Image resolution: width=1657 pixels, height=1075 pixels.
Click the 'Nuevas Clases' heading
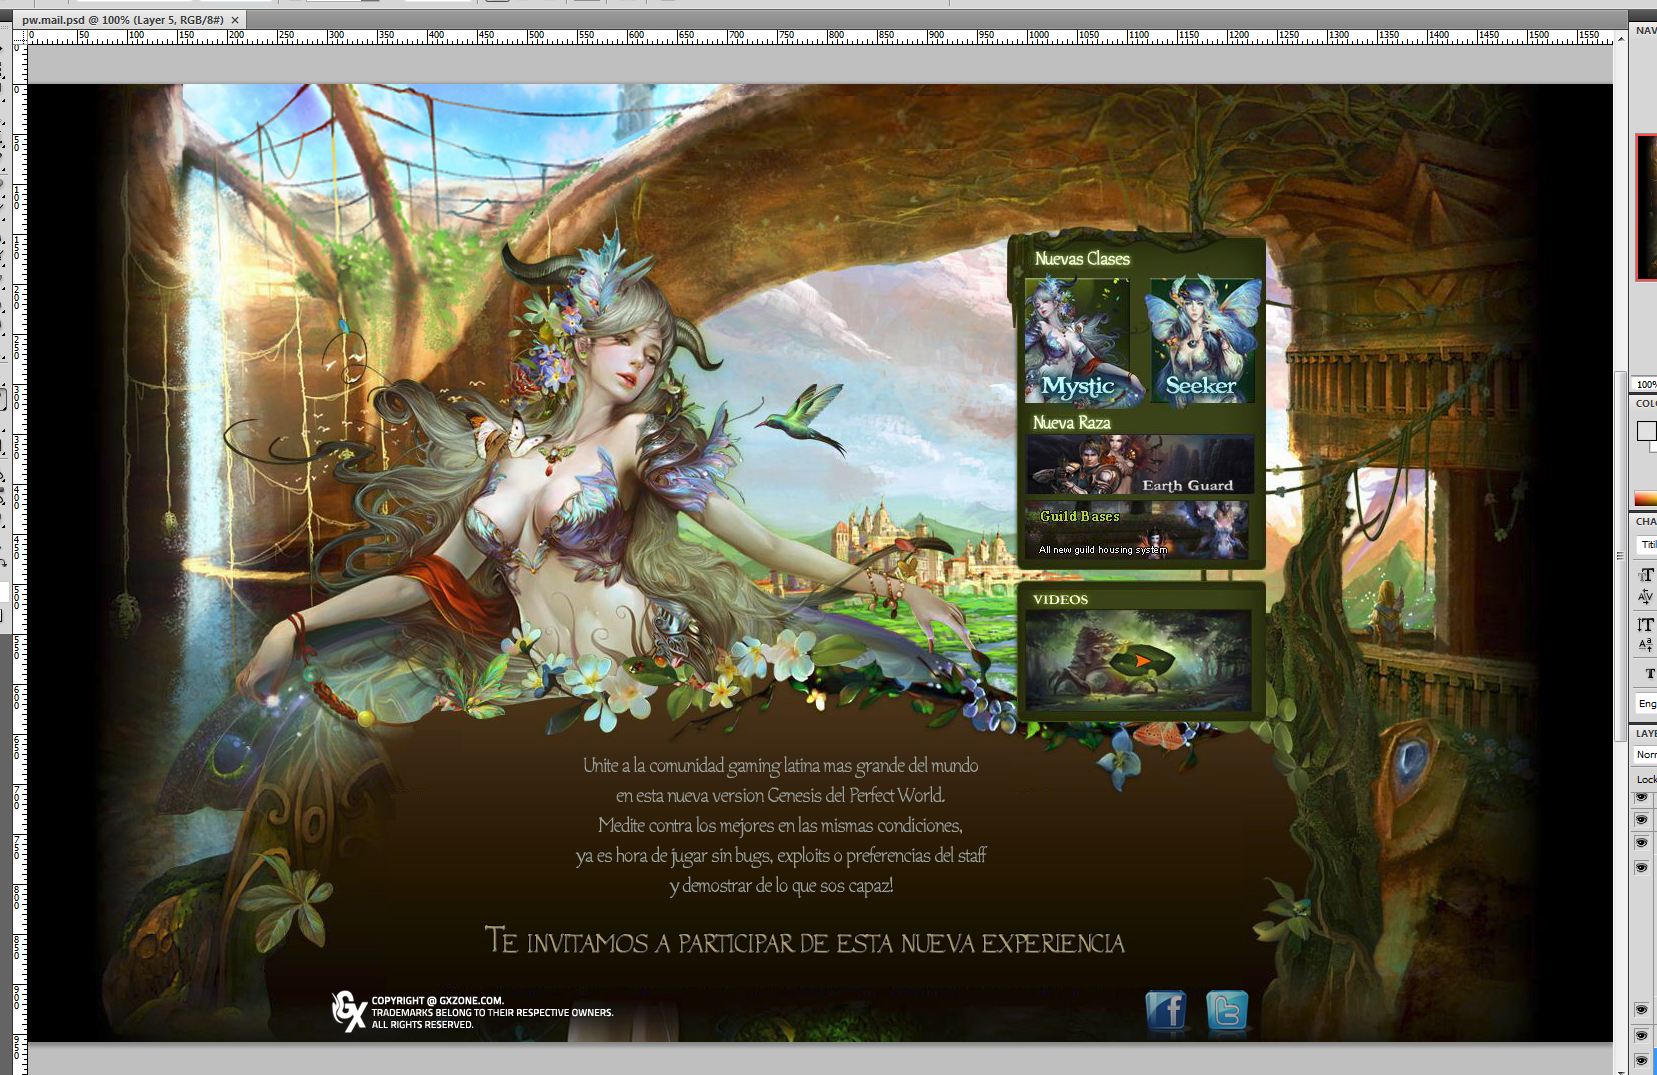point(1082,259)
